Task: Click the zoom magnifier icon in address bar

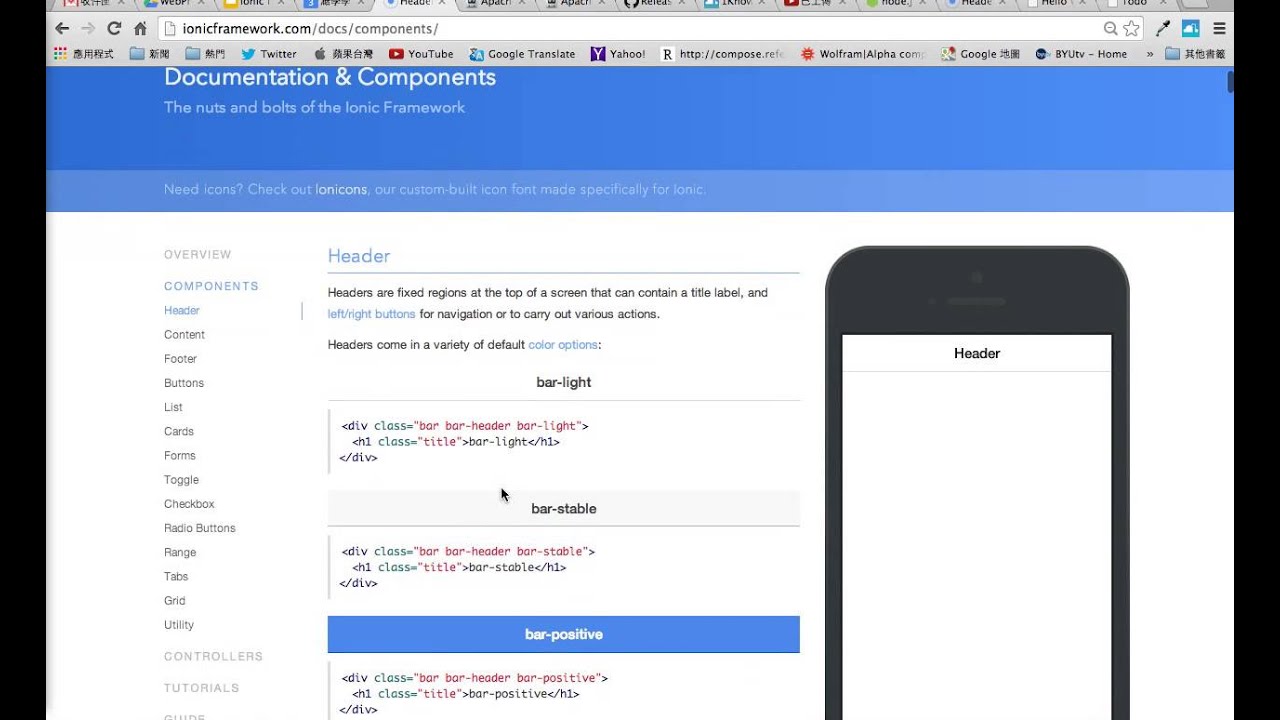Action: point(1110,29)
